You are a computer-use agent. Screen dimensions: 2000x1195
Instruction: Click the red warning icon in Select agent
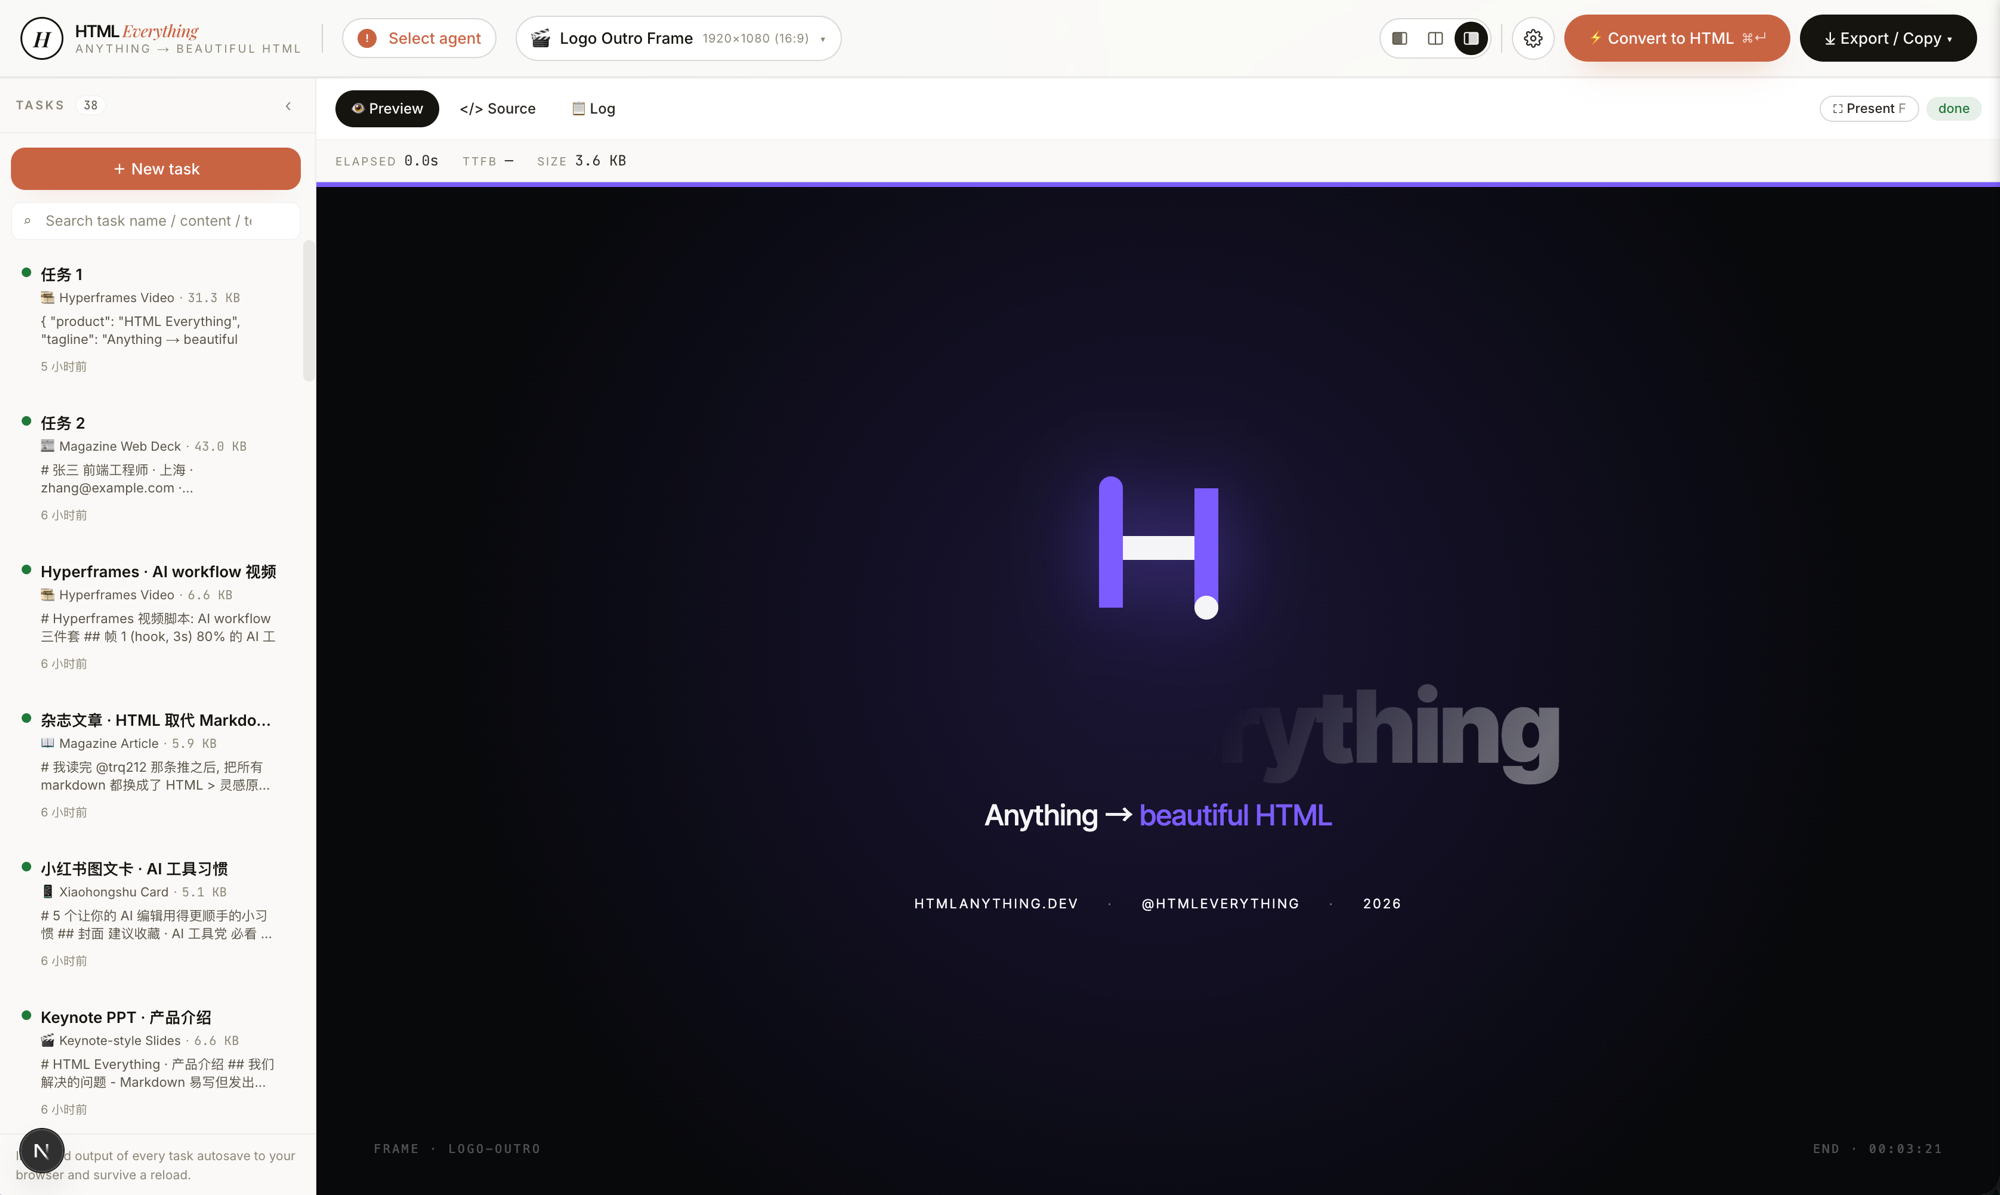367,38
